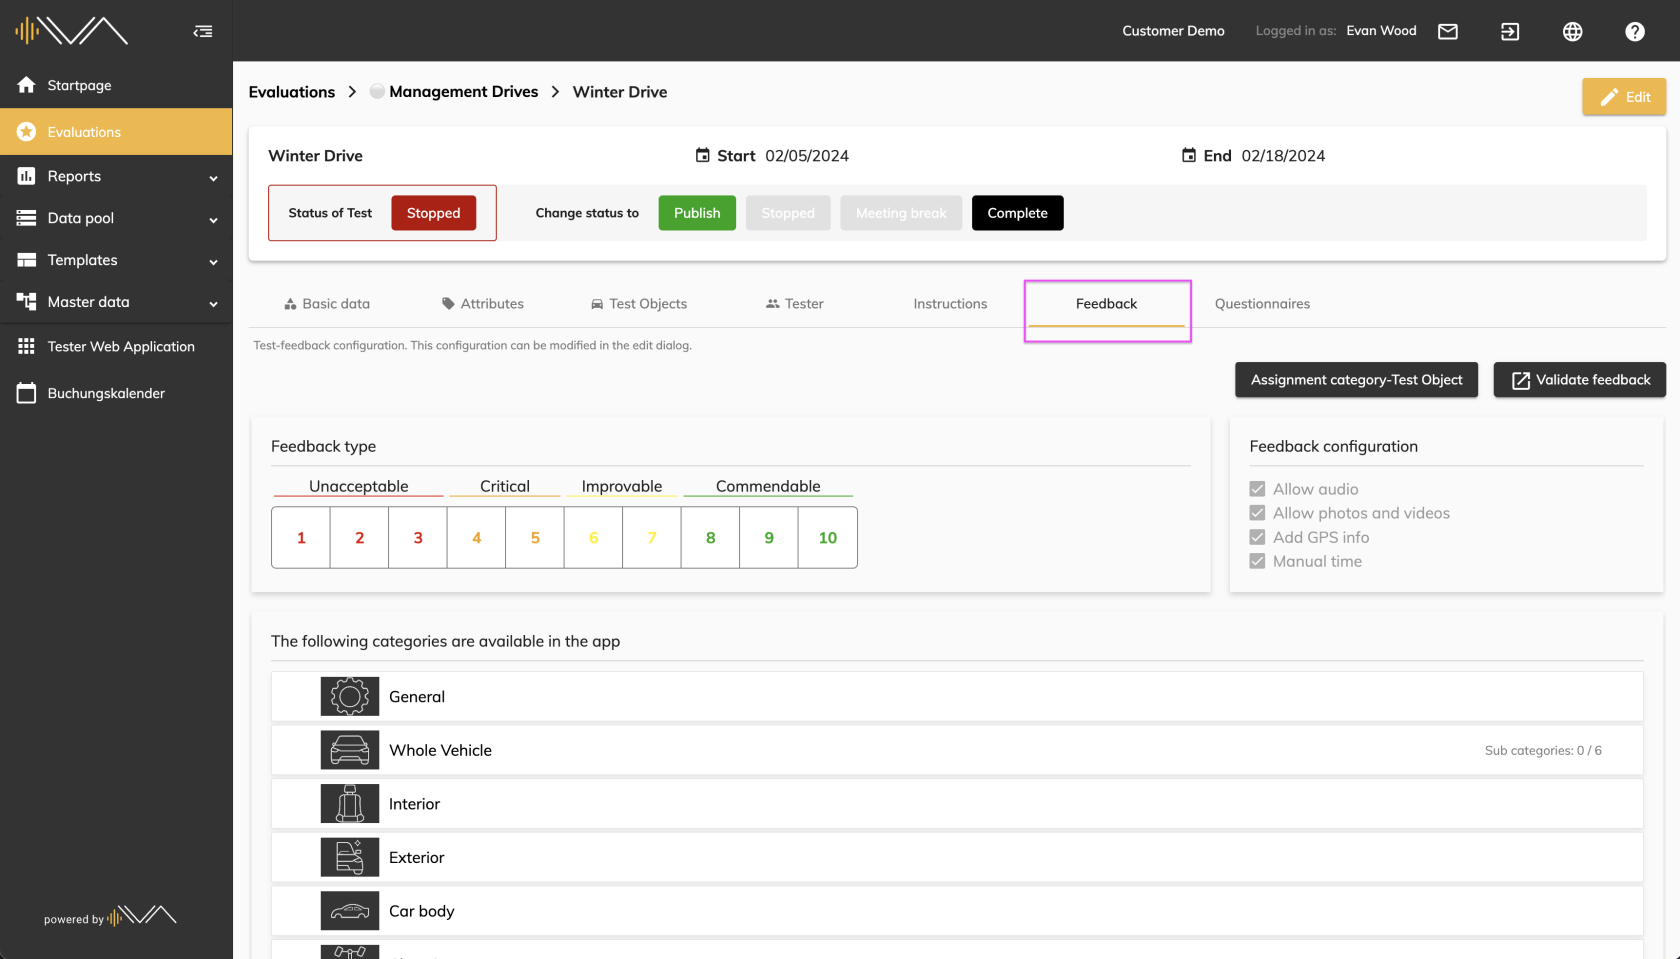Click the Validate feedback button
The image size is (1680, 959).
(1579, 380)
